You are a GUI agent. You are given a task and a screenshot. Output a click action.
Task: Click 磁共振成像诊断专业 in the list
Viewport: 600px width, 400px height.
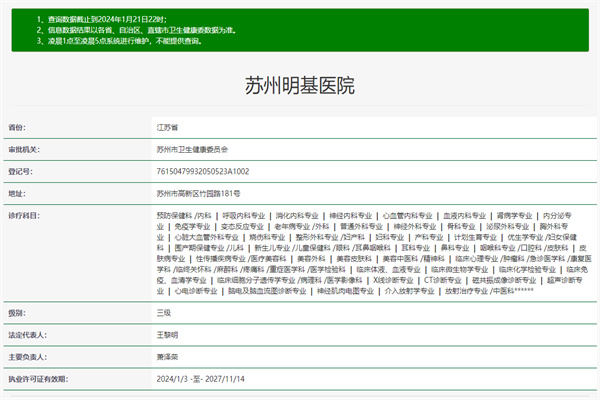(x=504, y=280)
